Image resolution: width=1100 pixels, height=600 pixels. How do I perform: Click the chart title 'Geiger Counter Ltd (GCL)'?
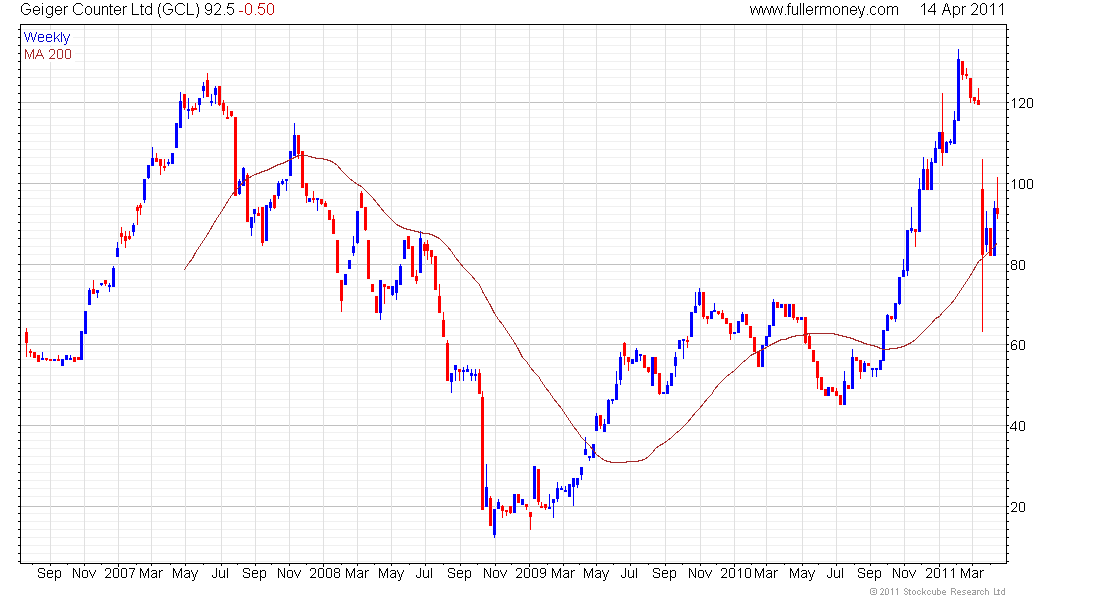(110, 10)
